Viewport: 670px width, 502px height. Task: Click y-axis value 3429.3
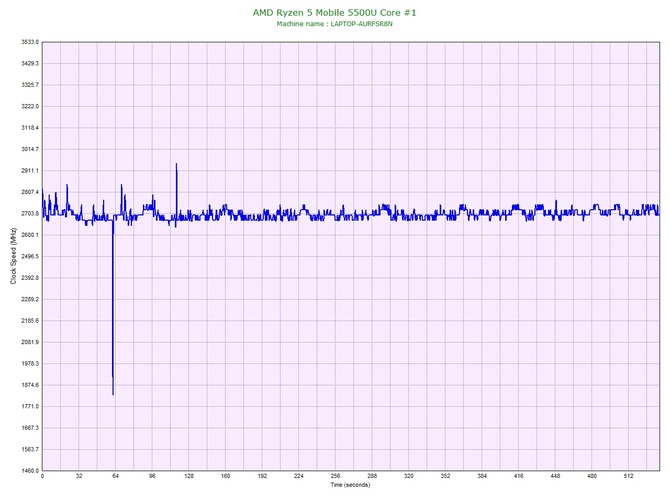pos(30,63)
